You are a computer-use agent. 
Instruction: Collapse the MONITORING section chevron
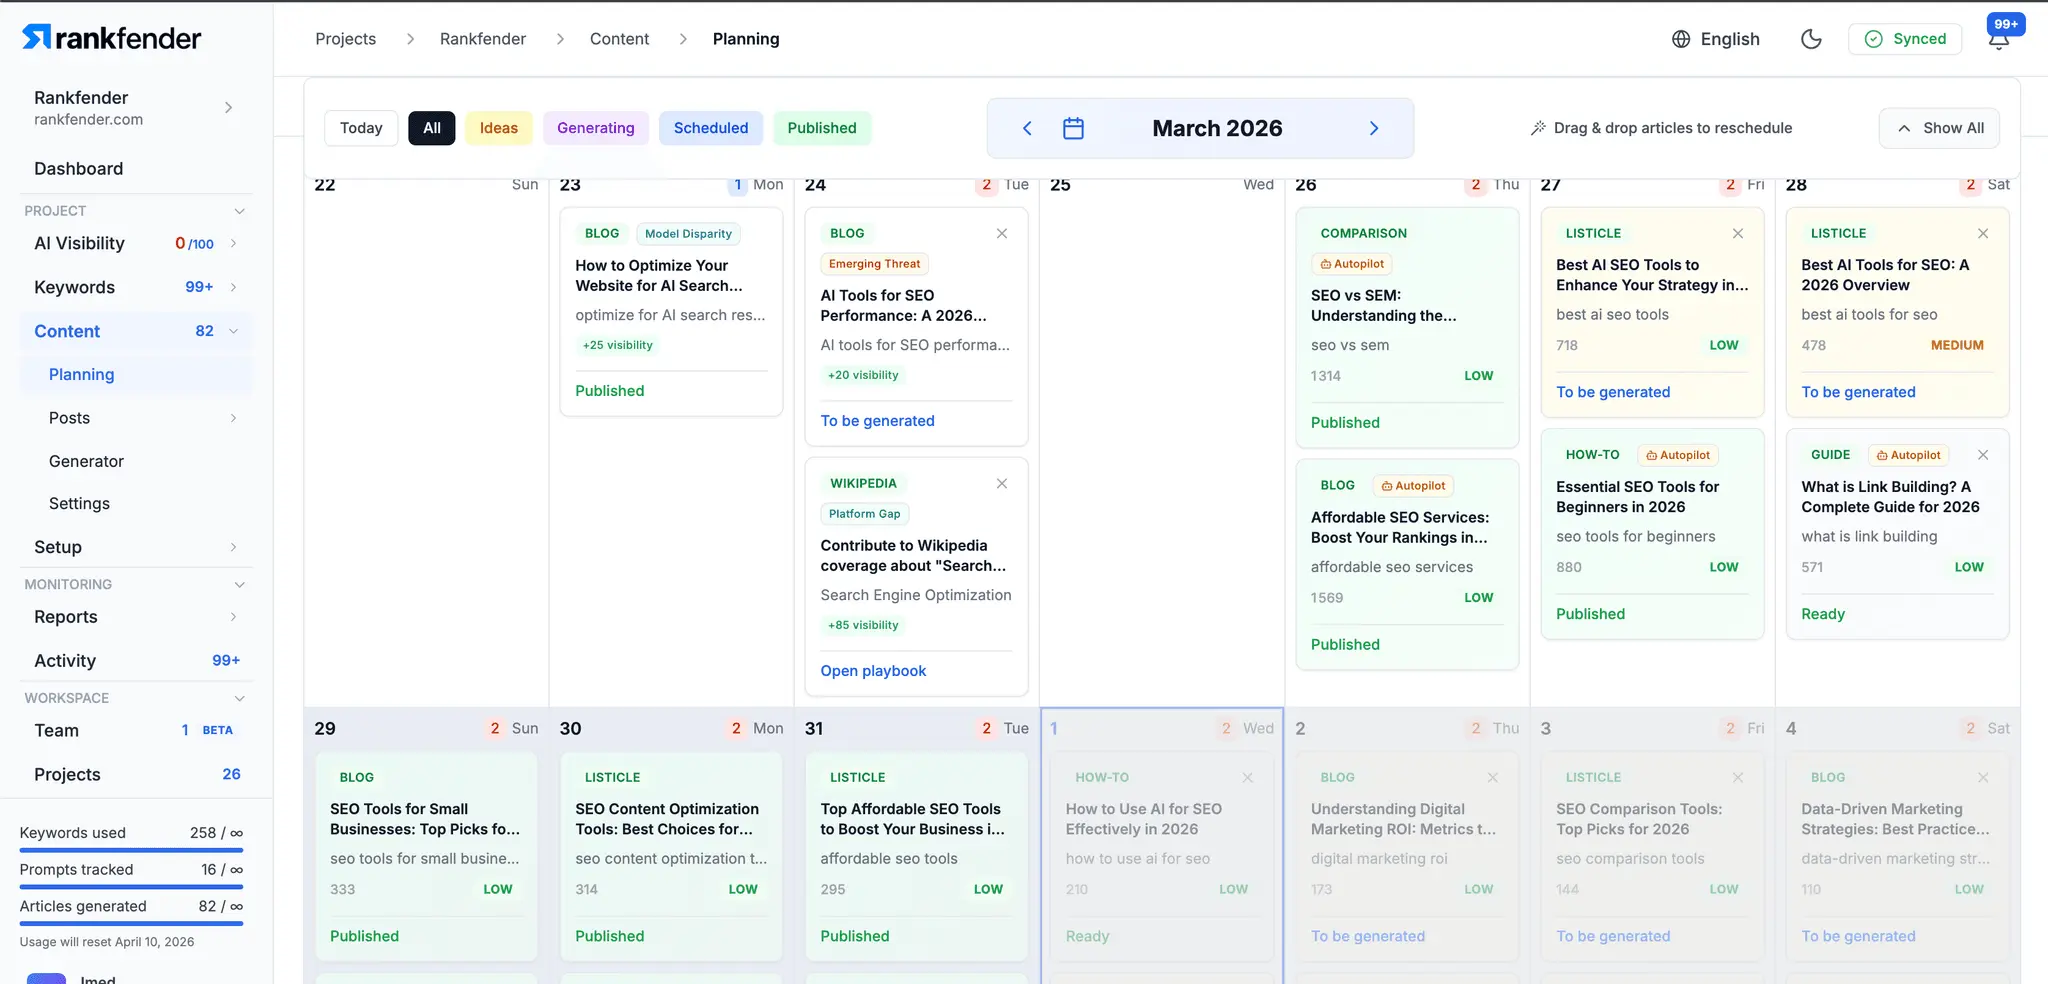[x=239, y=585]
